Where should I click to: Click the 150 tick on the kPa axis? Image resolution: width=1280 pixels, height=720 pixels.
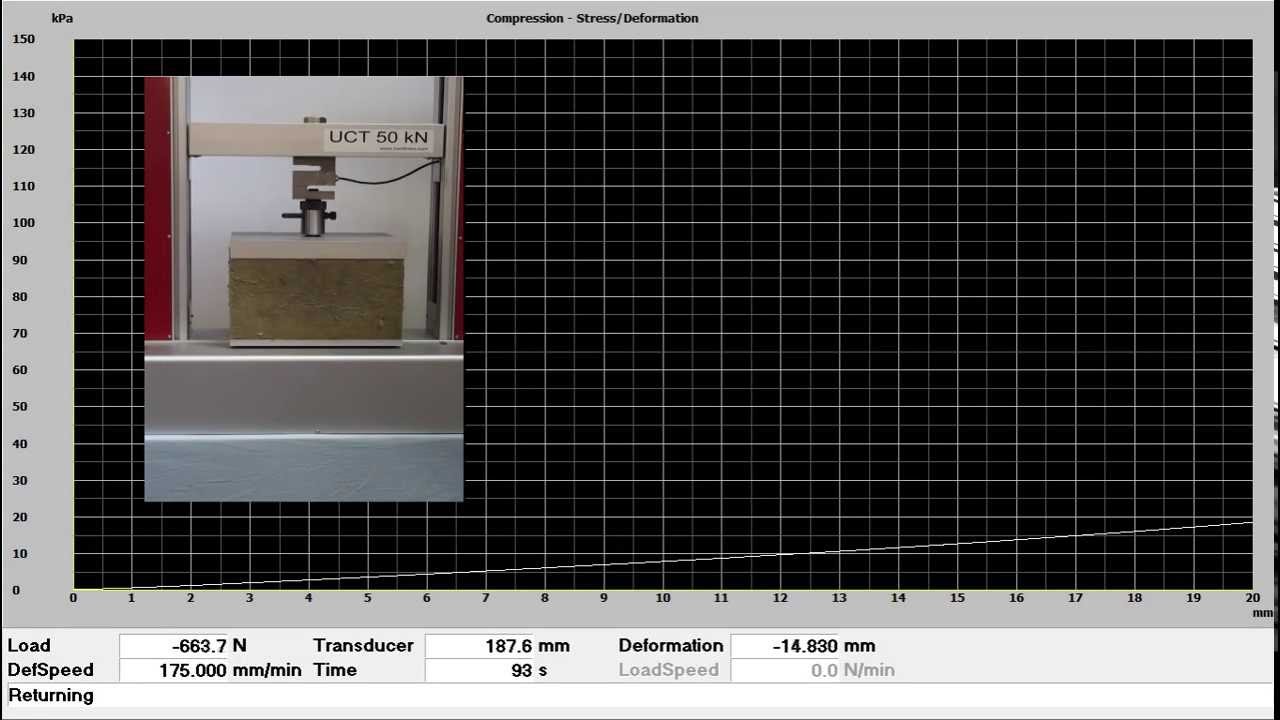[23, 39]
